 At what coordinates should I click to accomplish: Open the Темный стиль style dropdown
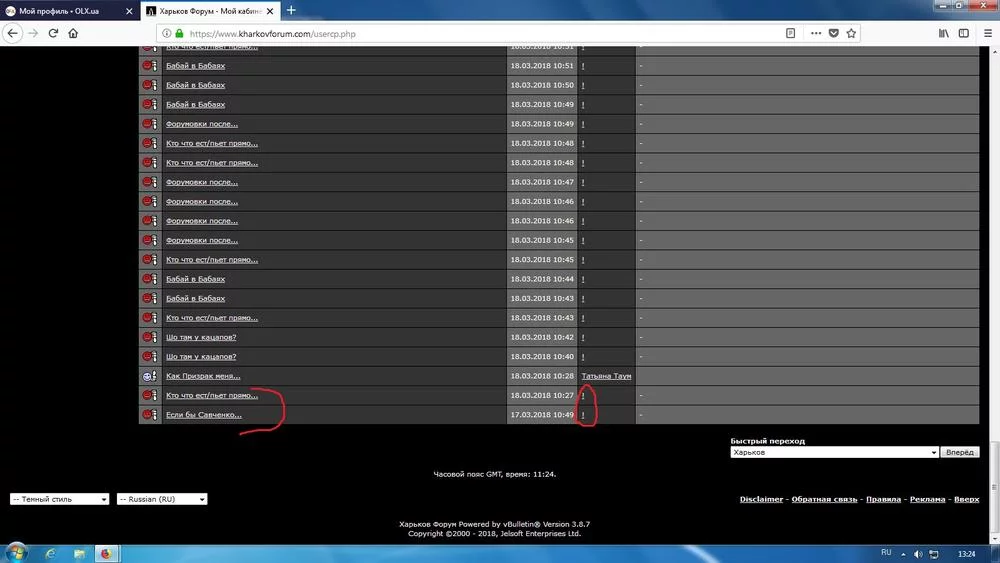[59, 499]
